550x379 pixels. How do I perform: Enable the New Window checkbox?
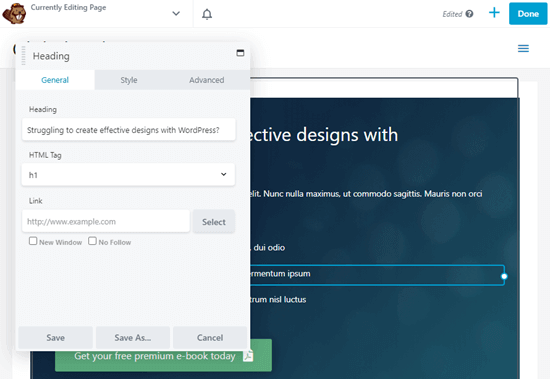[33, 241]
